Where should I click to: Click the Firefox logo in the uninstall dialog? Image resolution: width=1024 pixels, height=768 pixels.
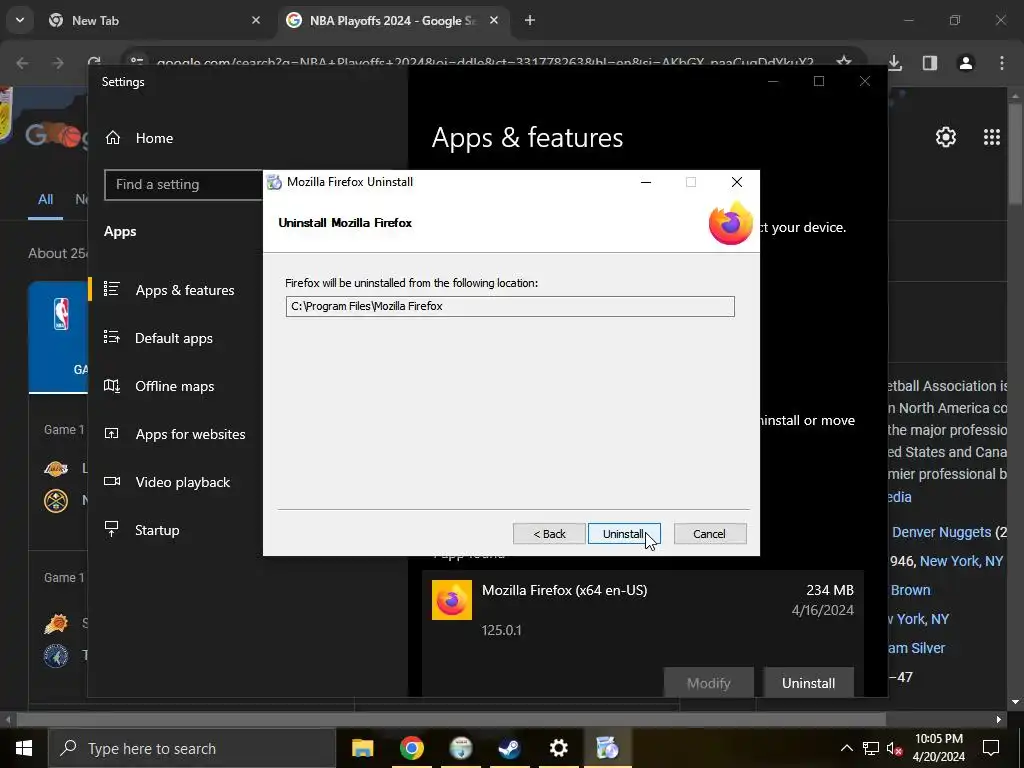tap(731, 223)
